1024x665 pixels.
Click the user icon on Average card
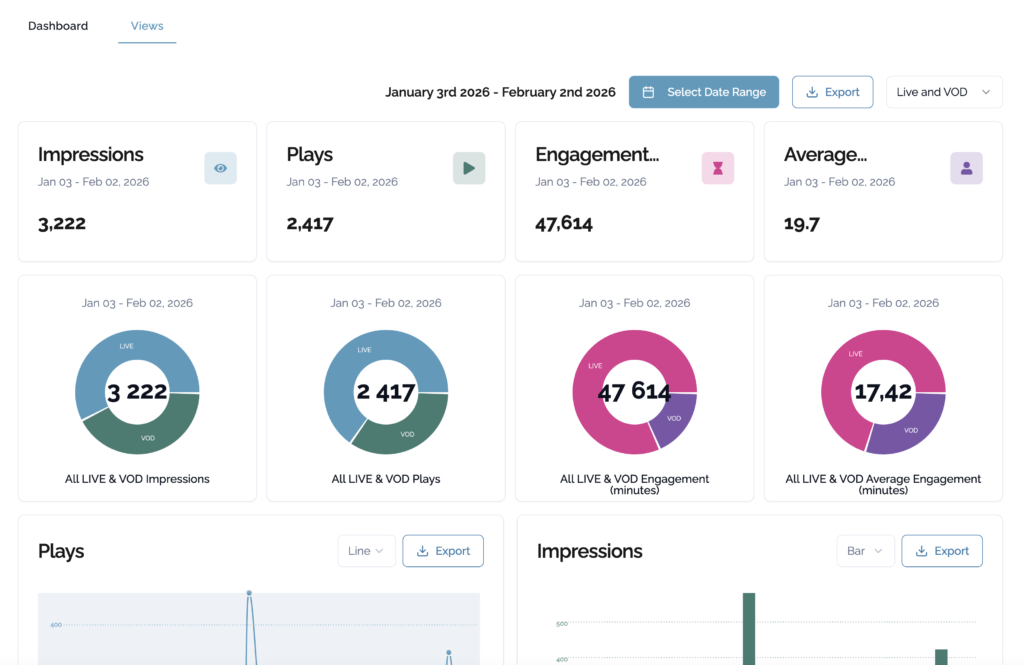[966, 168]
